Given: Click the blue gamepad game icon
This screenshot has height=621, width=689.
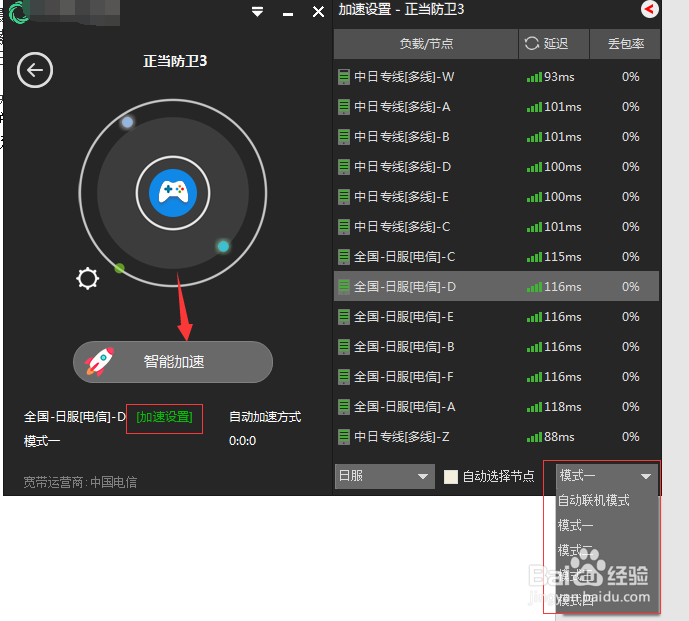Looking at the screenshot, I should tap(173, 192).
